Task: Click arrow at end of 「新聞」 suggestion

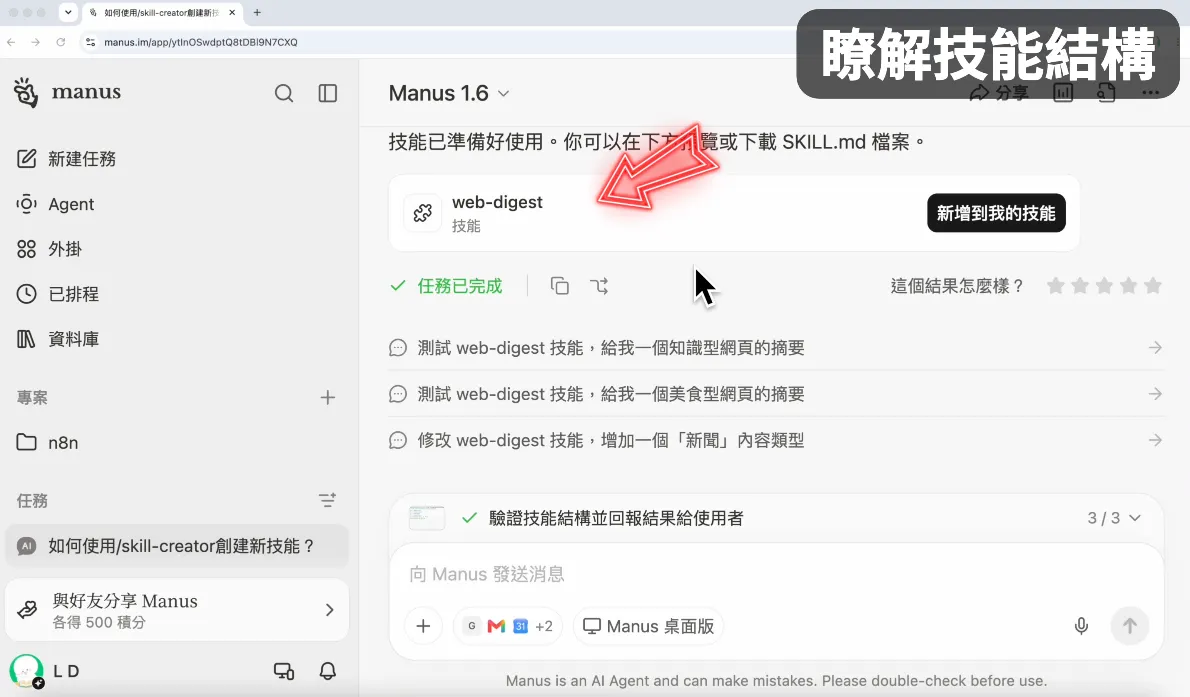Action: point(1155,440)
